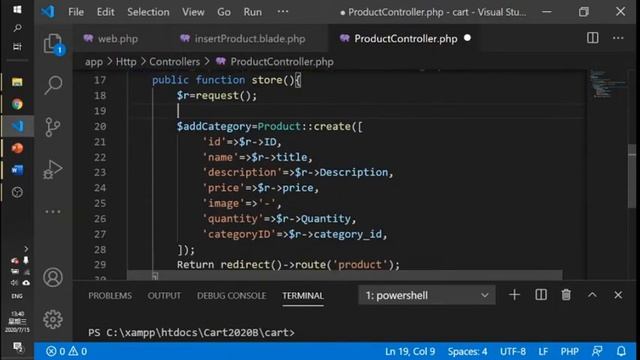640x360 pixels.
Task: Click the 'Http' breadcrumb
Action: [x=126, y=62]
